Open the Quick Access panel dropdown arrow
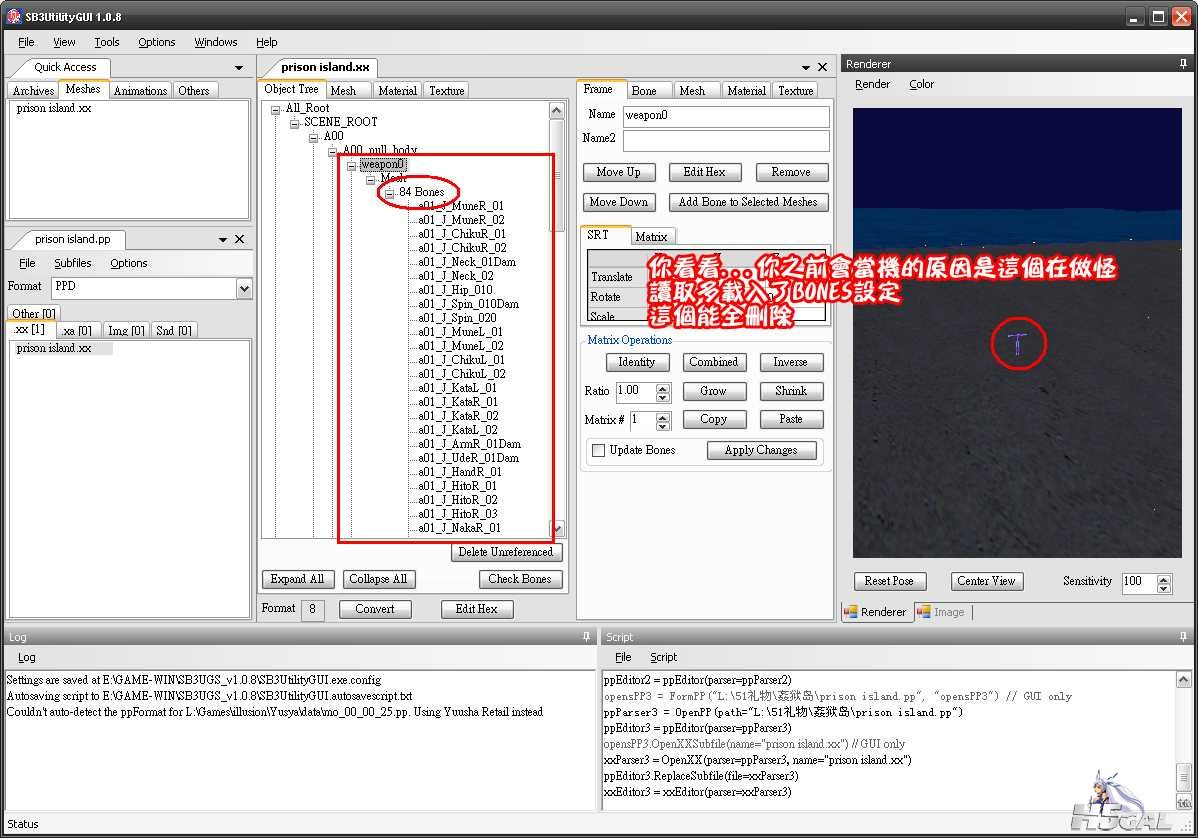Image resolution: width=1198 pixels, height=838 pixels. point(239,68)
